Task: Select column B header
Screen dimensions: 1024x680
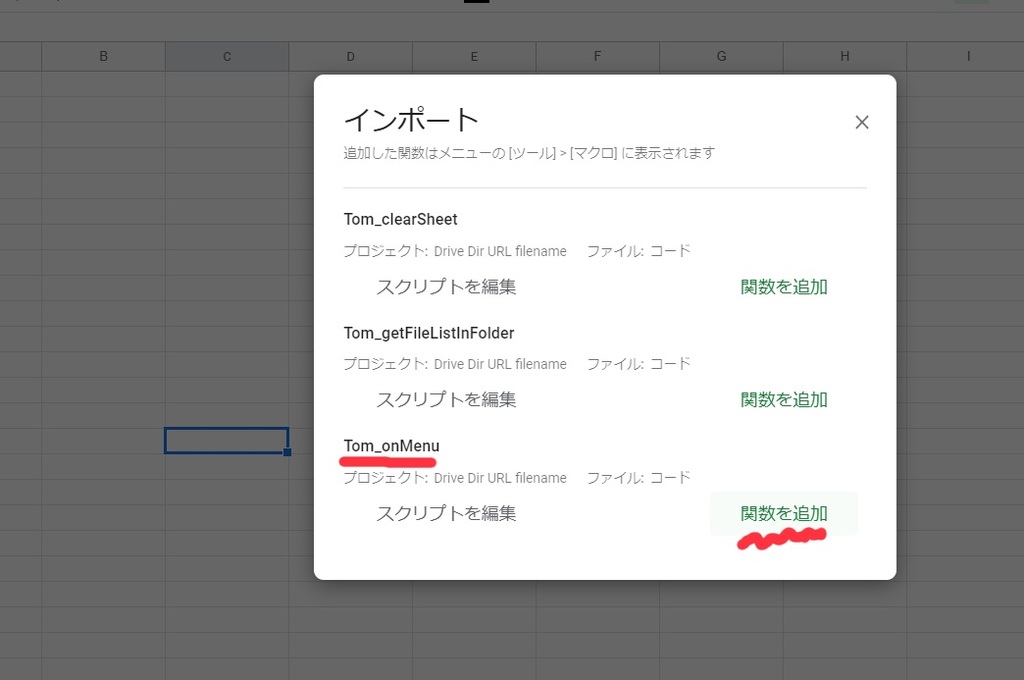Action: 103,57
